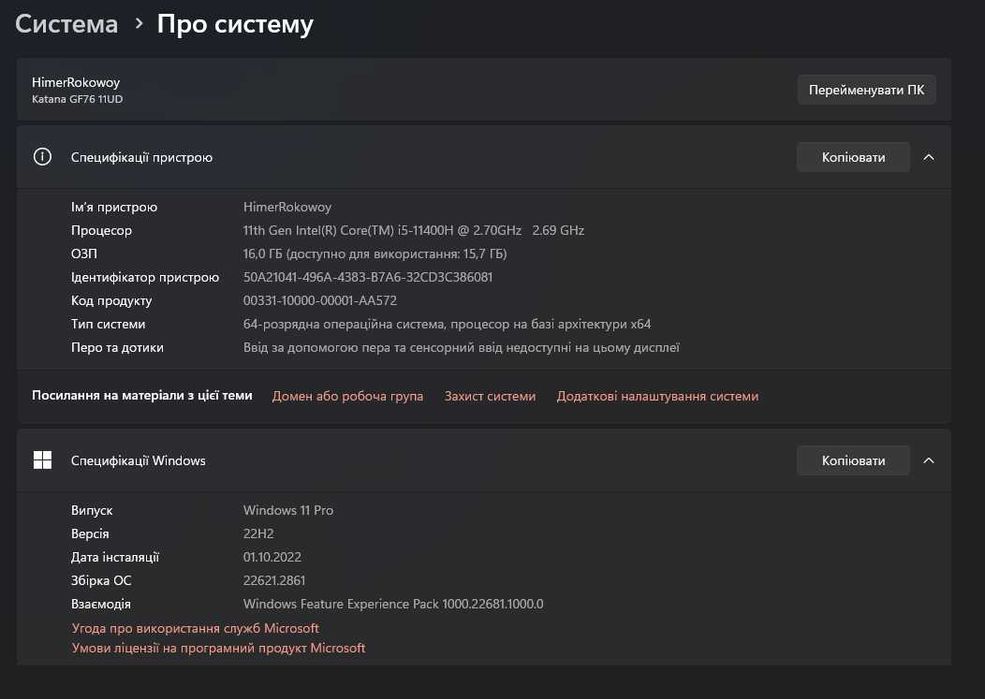The image size is (985, 699).
Task: Click the processor specification value
Action: [x=413, y=230]
